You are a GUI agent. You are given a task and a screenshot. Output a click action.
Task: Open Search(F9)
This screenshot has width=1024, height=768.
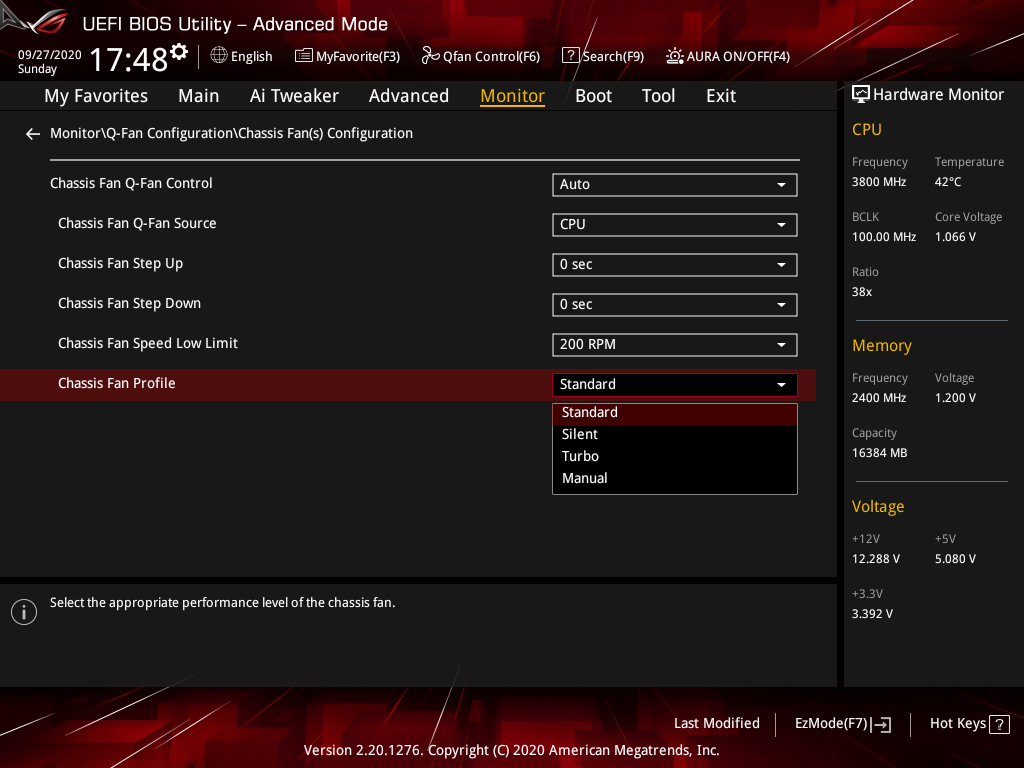[x=603, y=56]
